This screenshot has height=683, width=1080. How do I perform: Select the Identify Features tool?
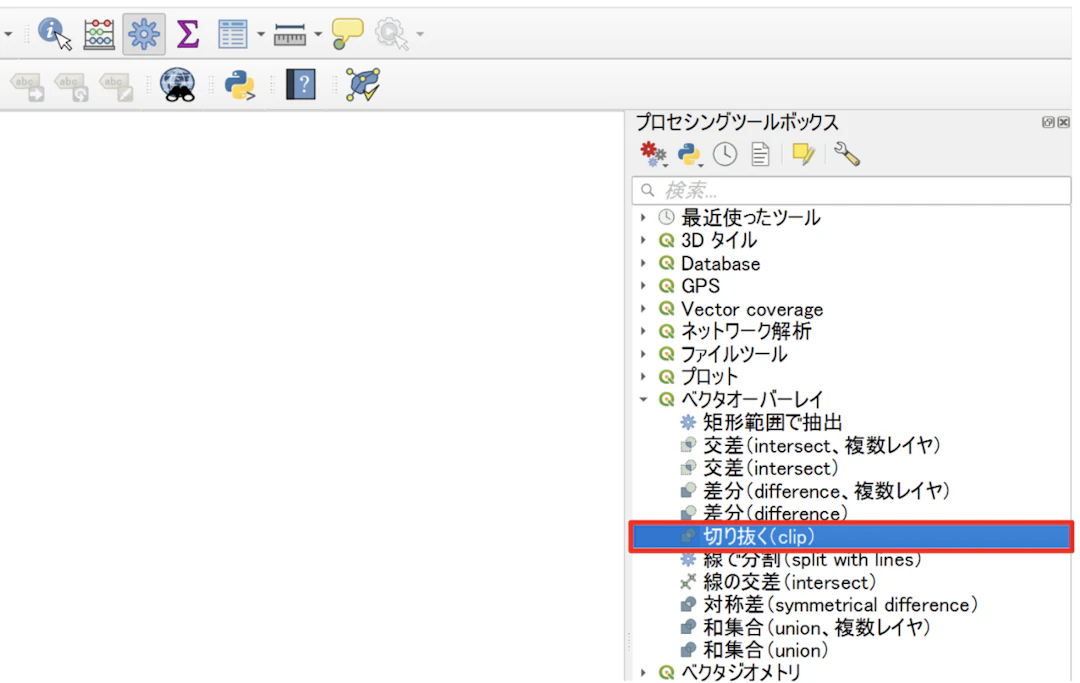[x=54, y=34]
